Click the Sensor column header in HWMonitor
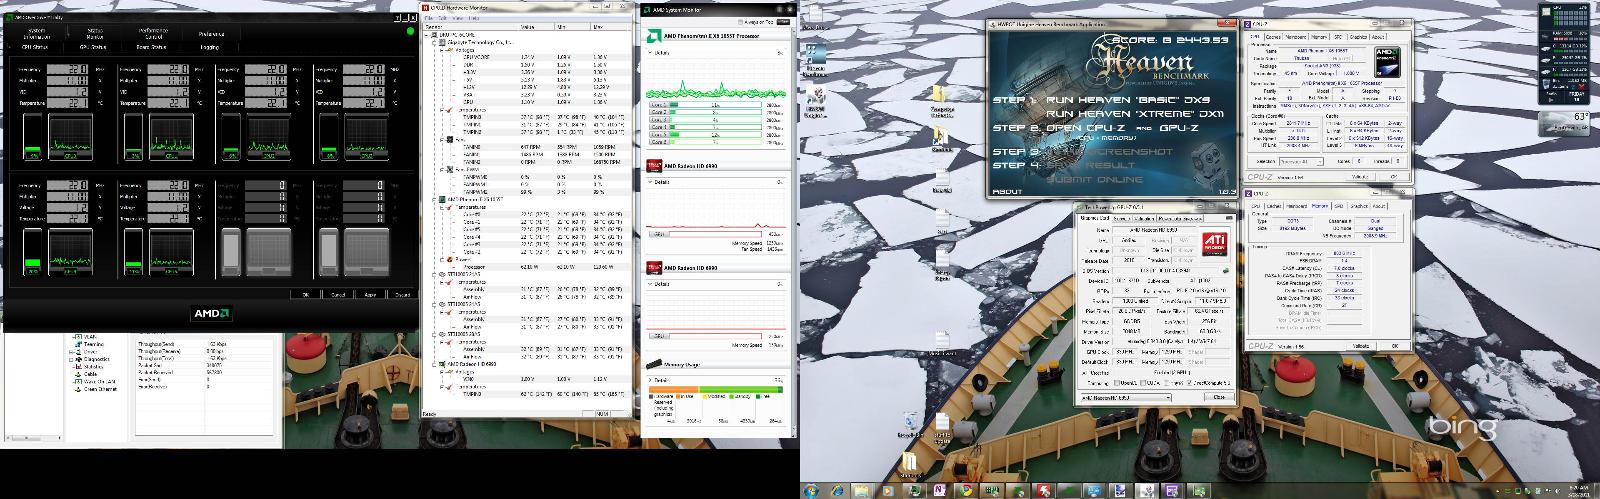This screenshot has width=1600, height=499. pyautogui.click(x=470, y=27)
